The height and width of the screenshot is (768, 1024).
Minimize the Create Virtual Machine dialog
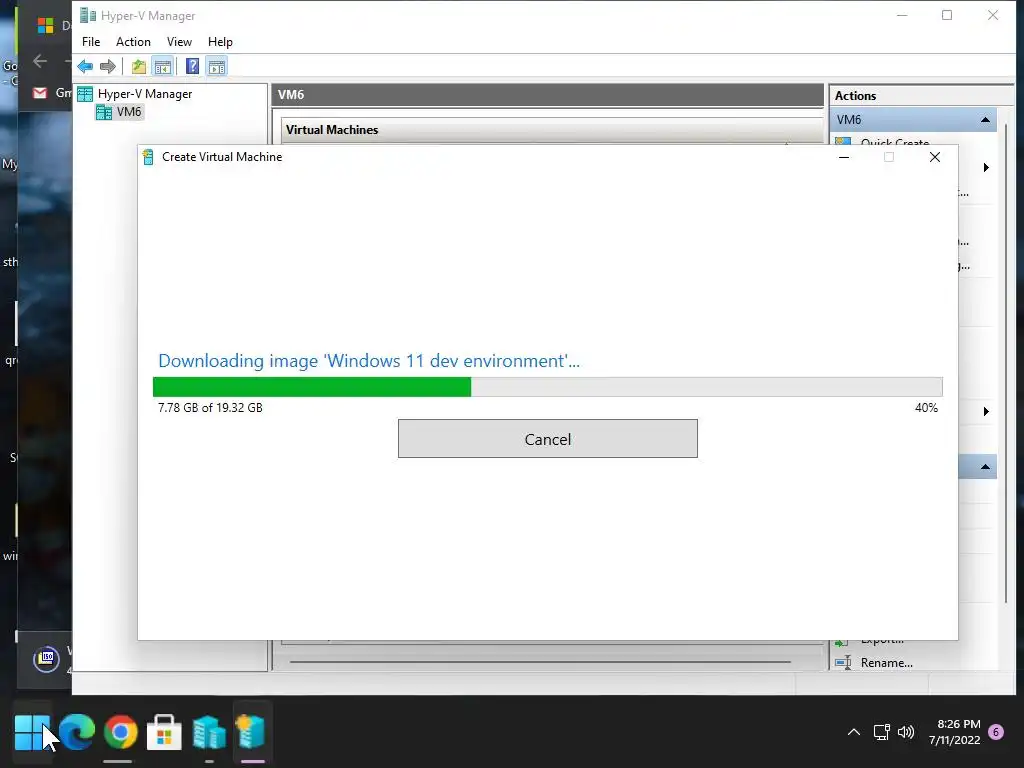844,157
